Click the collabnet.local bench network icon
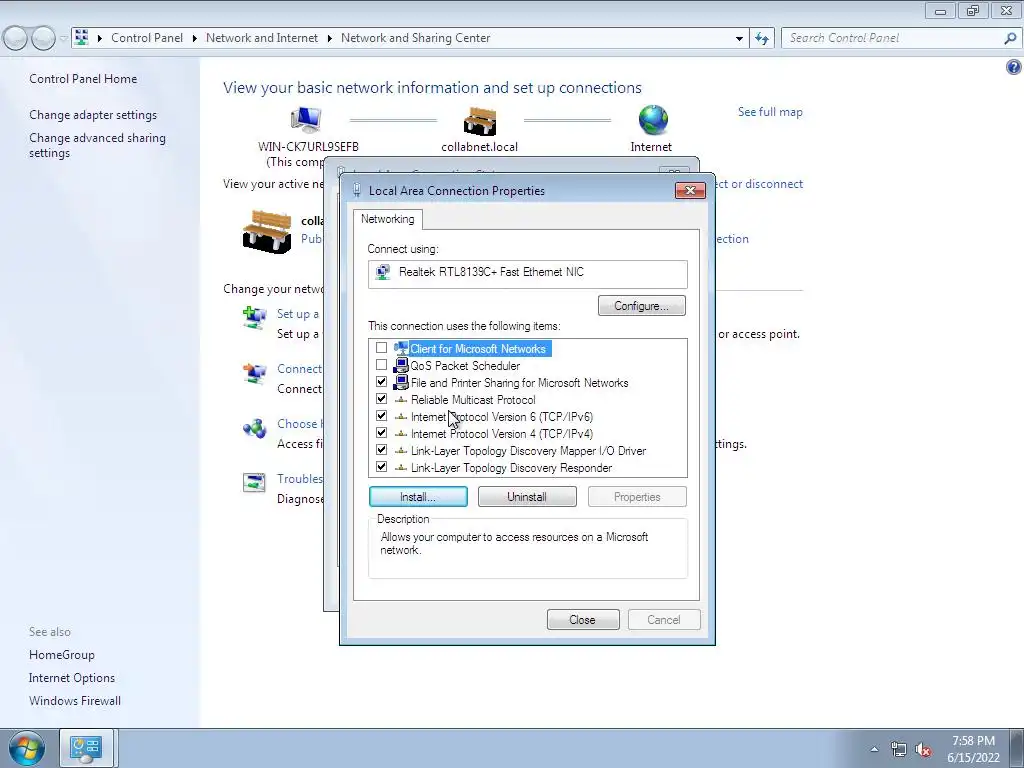 point(480,121)
